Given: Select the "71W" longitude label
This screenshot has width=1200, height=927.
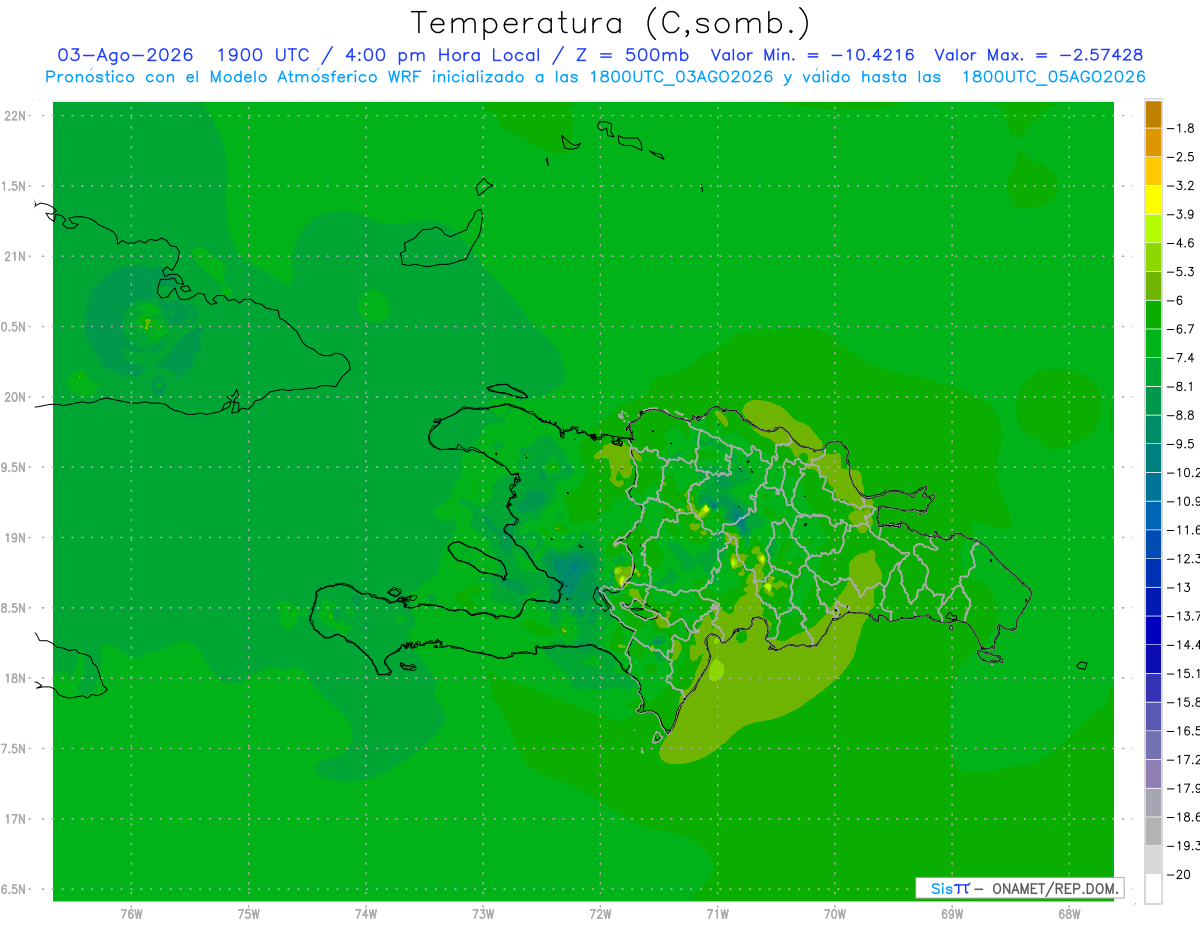Looking at the screenshot, I should coord(717,914).
